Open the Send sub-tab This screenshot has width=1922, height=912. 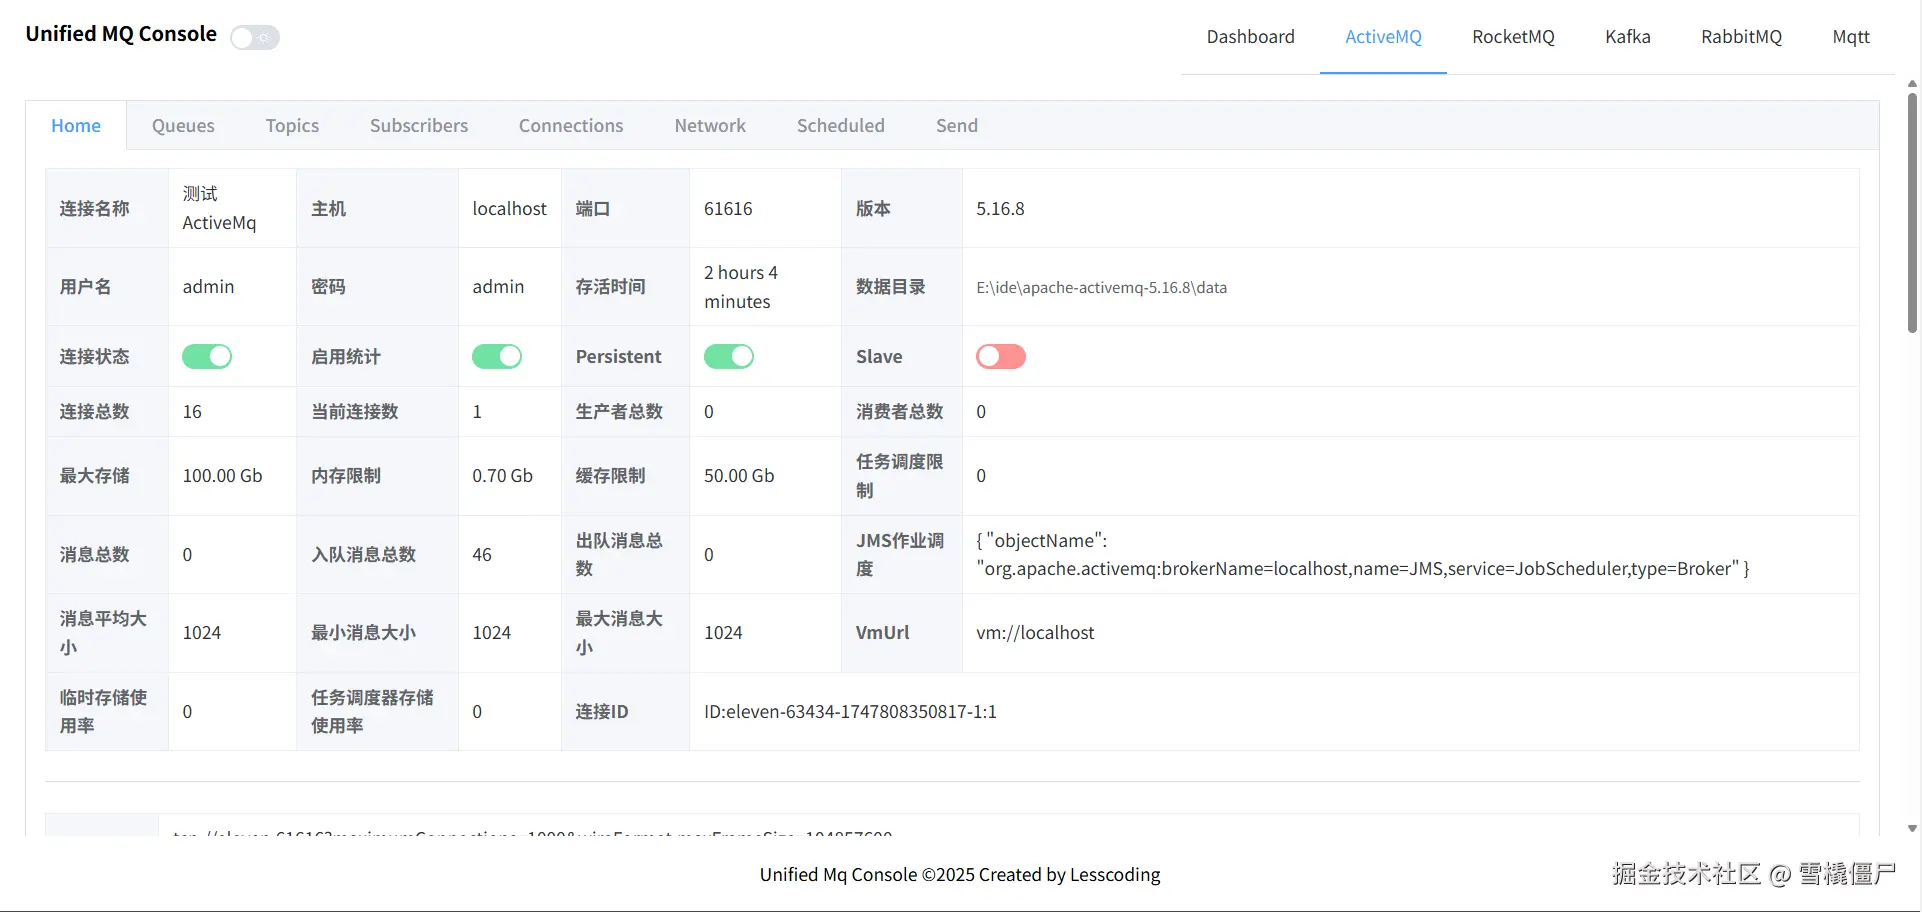point(957,126)
